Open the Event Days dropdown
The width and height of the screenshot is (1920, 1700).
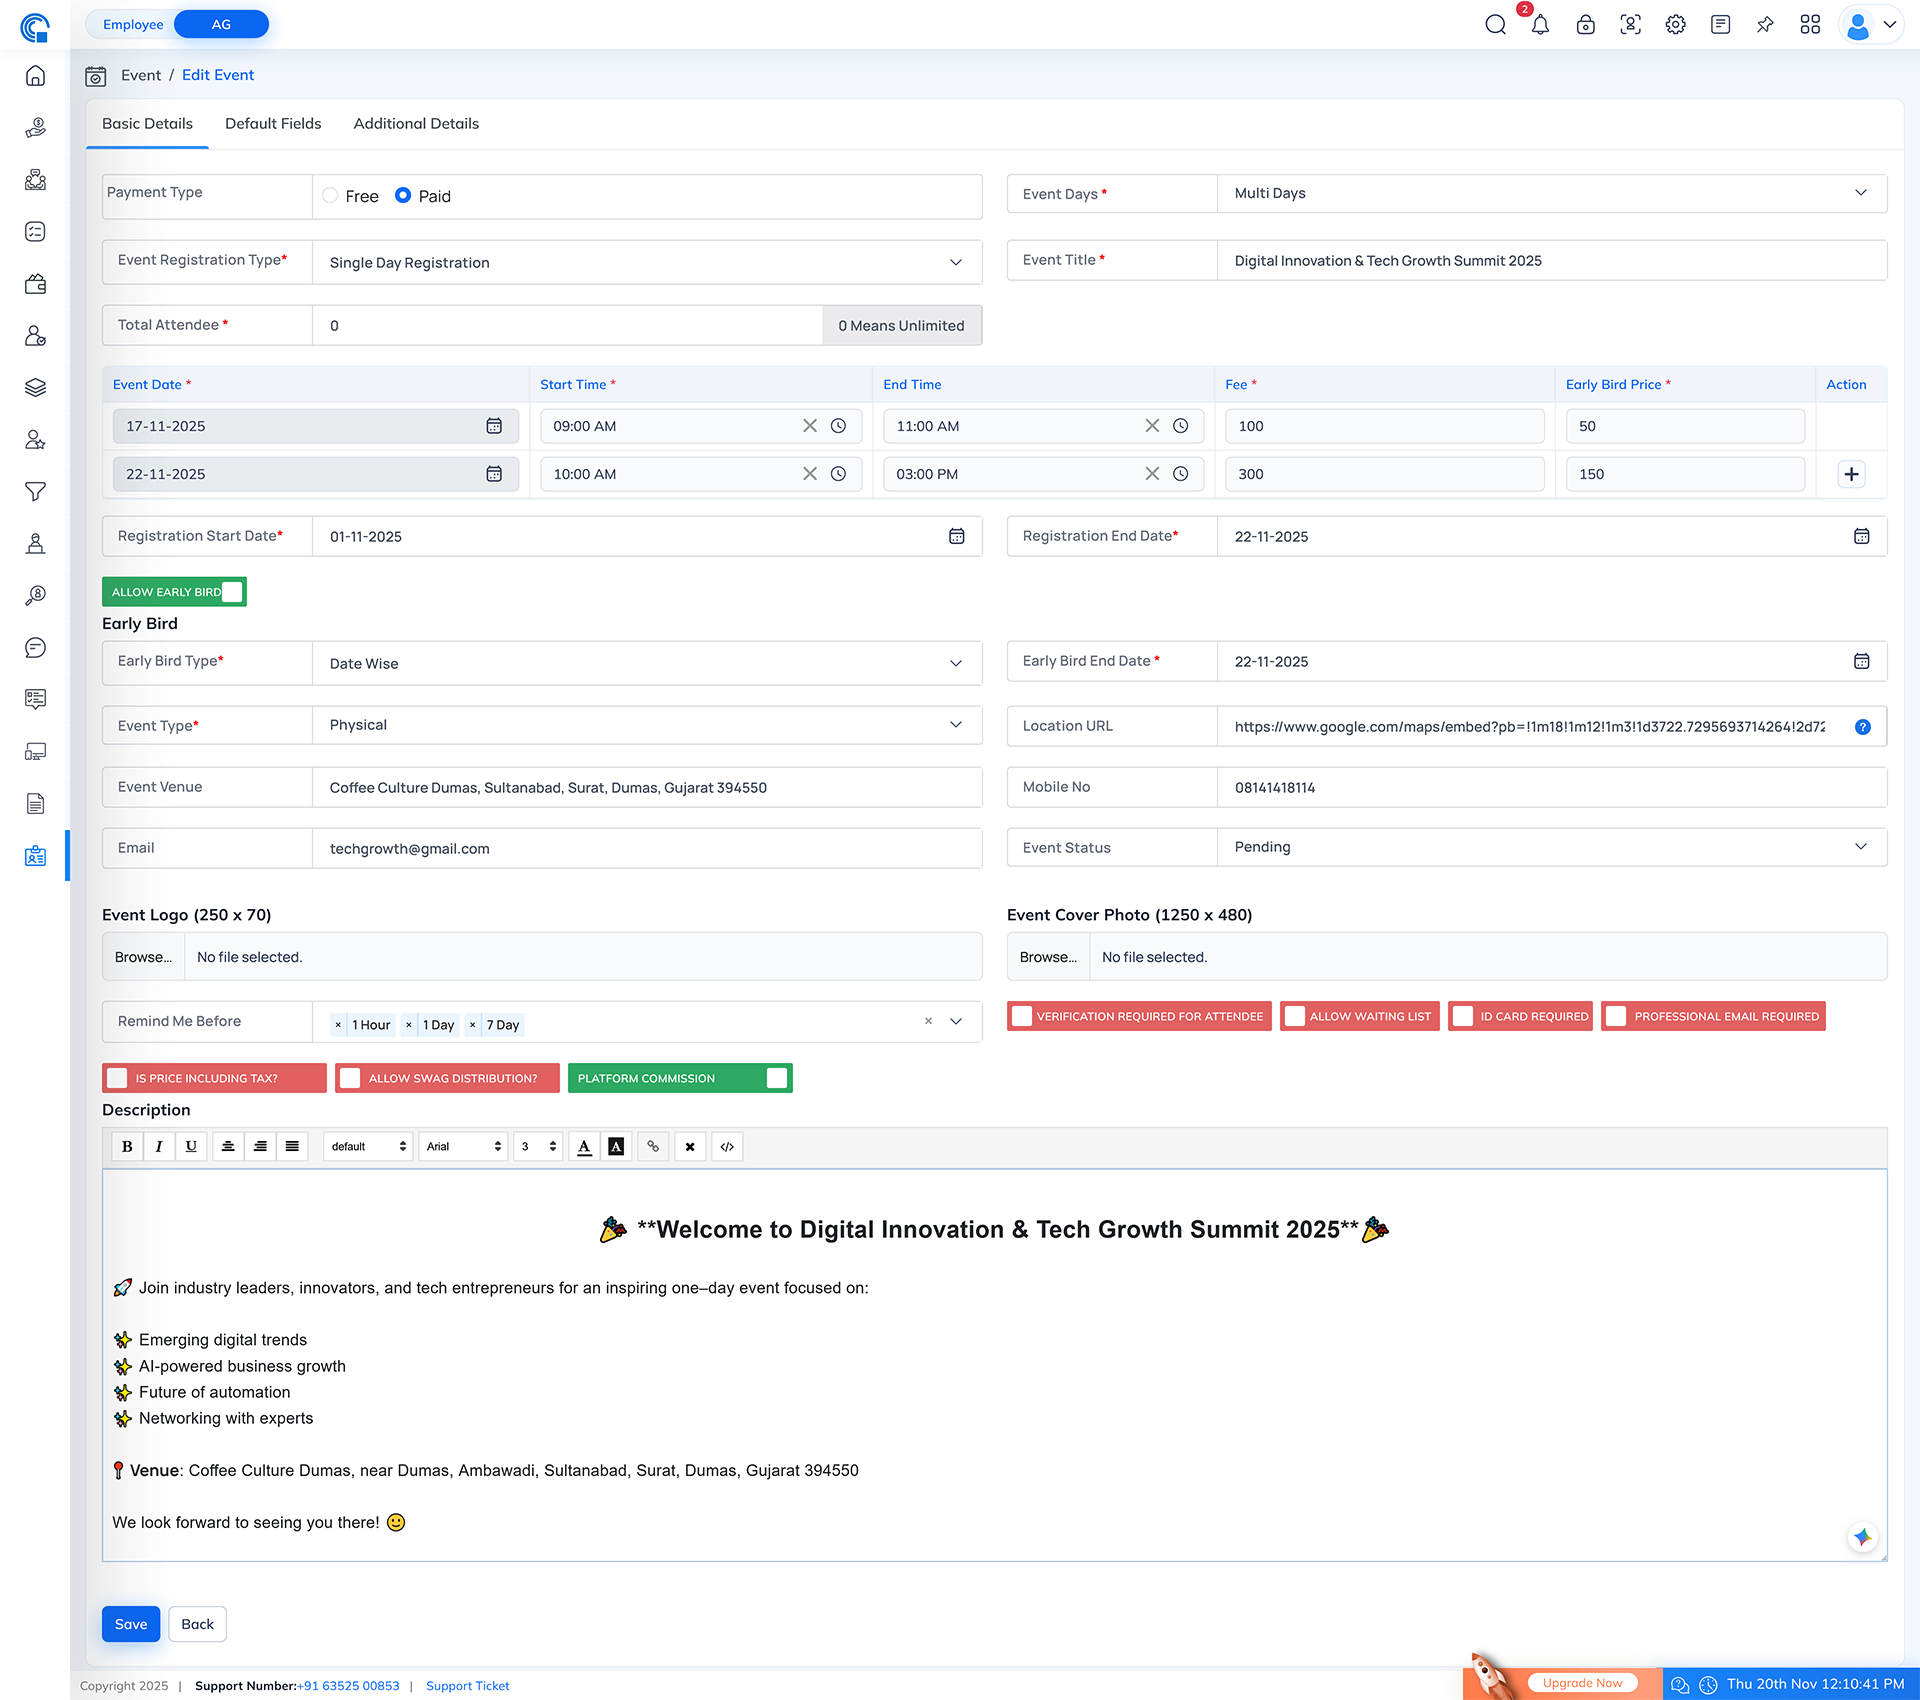pyautogui.click(x=1860, y=193)
